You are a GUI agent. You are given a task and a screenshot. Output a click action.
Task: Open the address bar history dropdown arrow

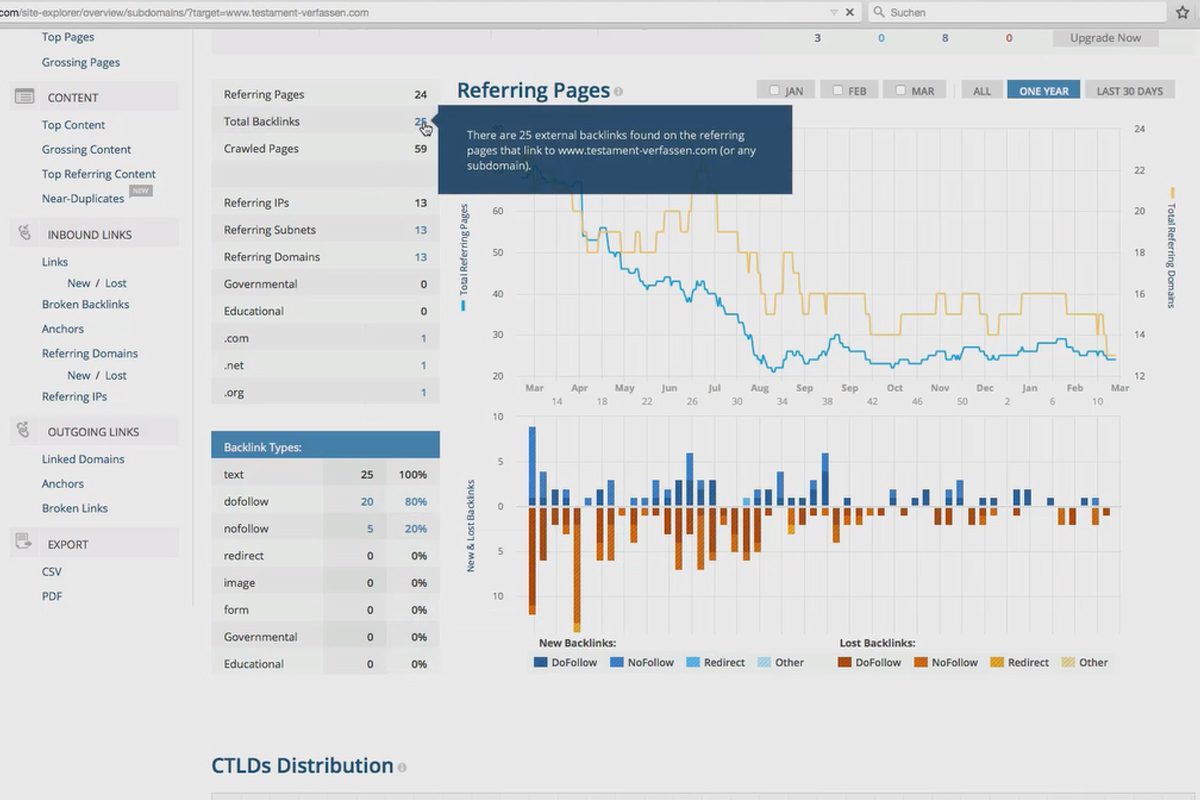[834, 12]
